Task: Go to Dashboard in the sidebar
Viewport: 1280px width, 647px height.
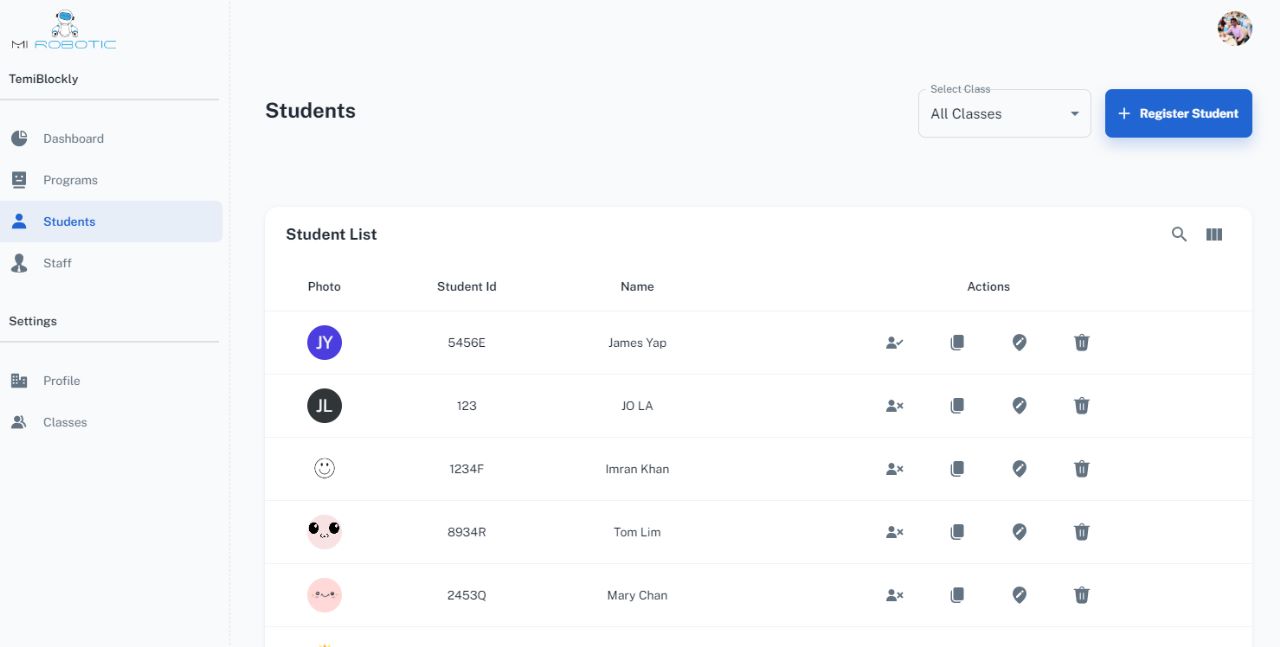Action: [73, 139]
